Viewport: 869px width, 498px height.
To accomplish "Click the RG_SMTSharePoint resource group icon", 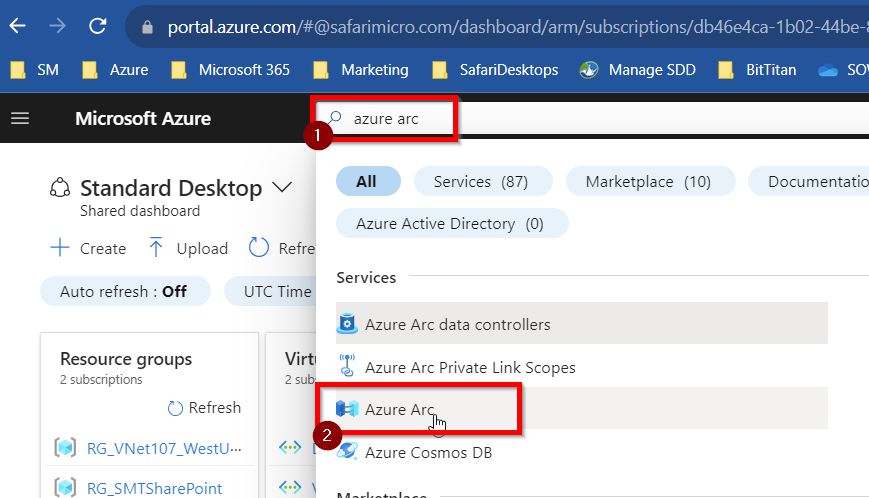I will coord(65,487).
